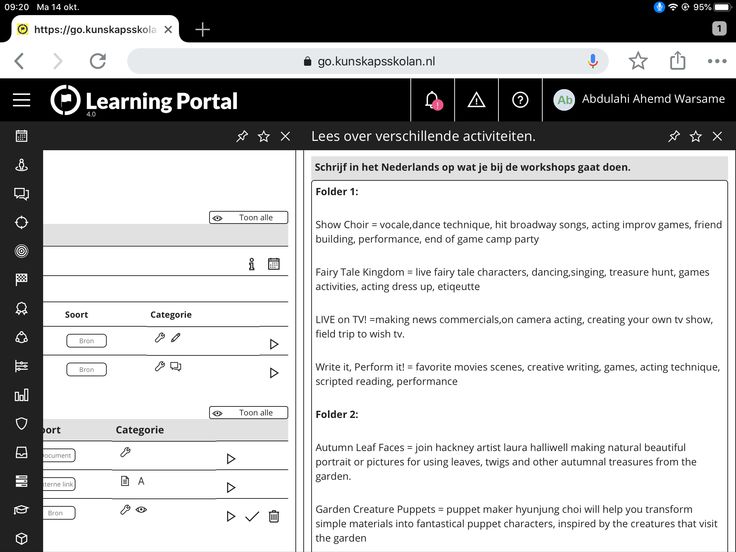Favorite the left panel with star
Image resolution: width=736 pixels, height=552 pixels.
[x=264, y=136]
